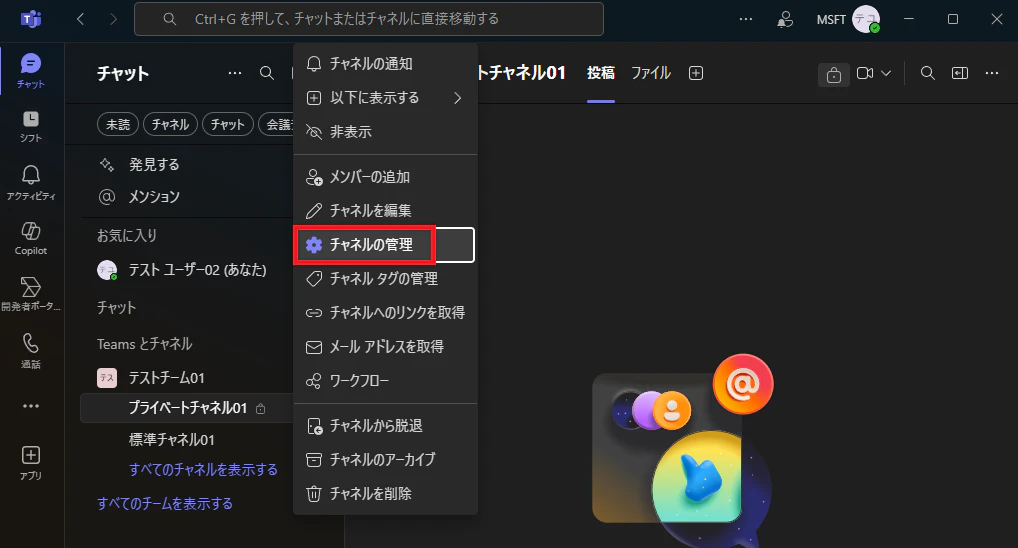Open the チャット icon in left rail
1018x548 pixels.
point(31,71)
